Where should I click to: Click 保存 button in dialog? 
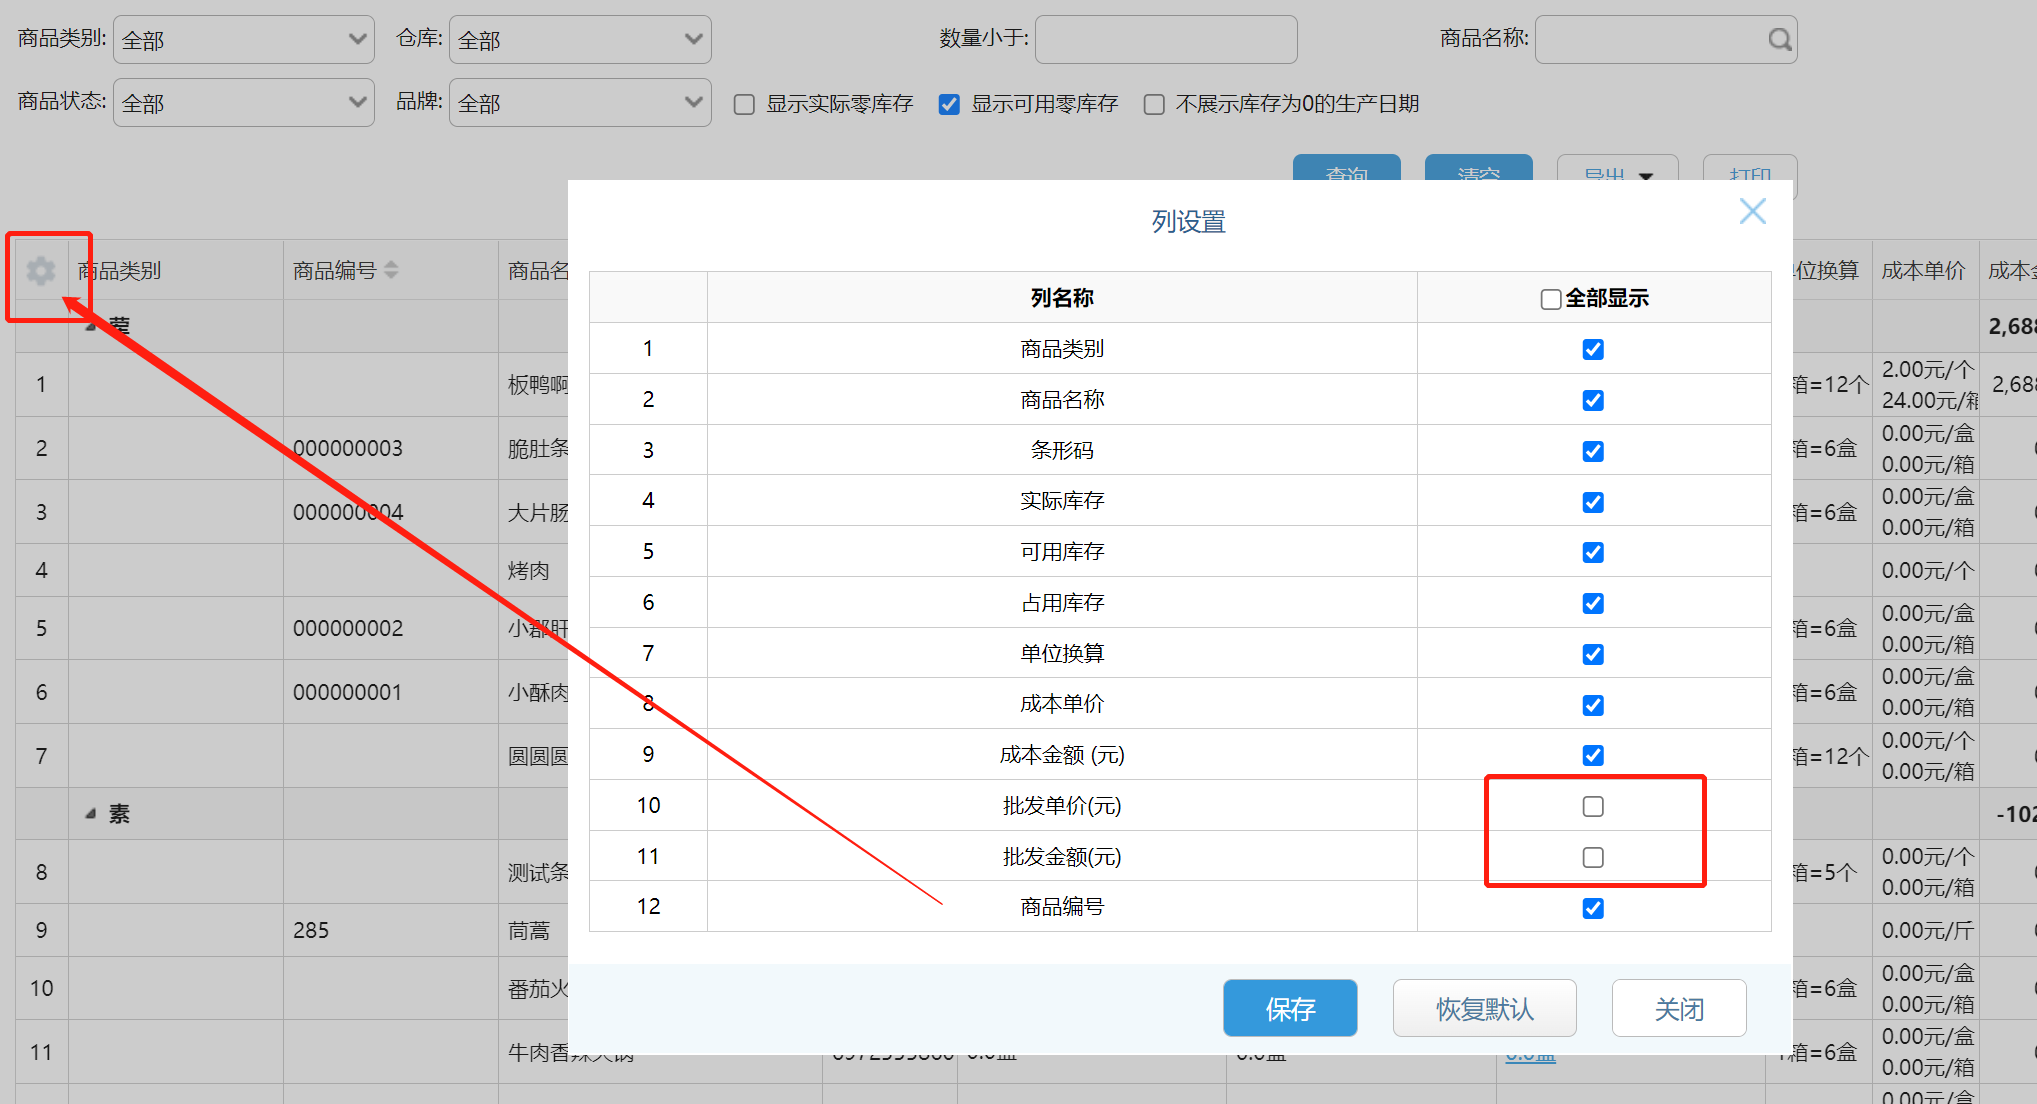(1290, 1008)
